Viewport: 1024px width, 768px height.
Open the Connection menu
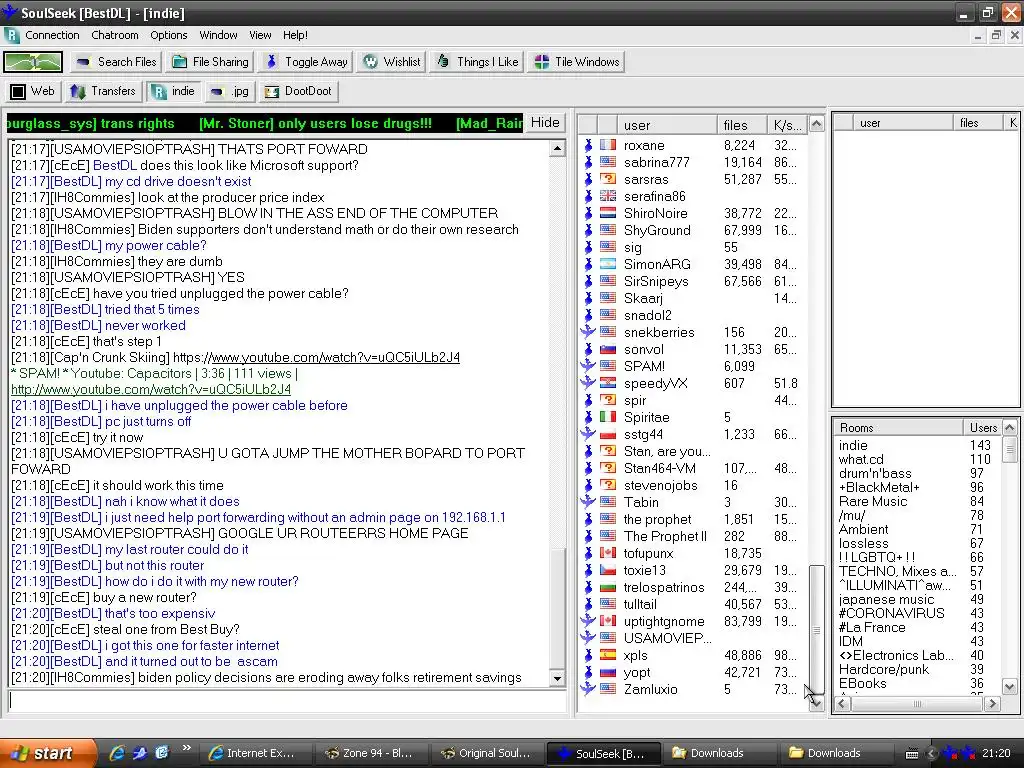pos(52,35)
